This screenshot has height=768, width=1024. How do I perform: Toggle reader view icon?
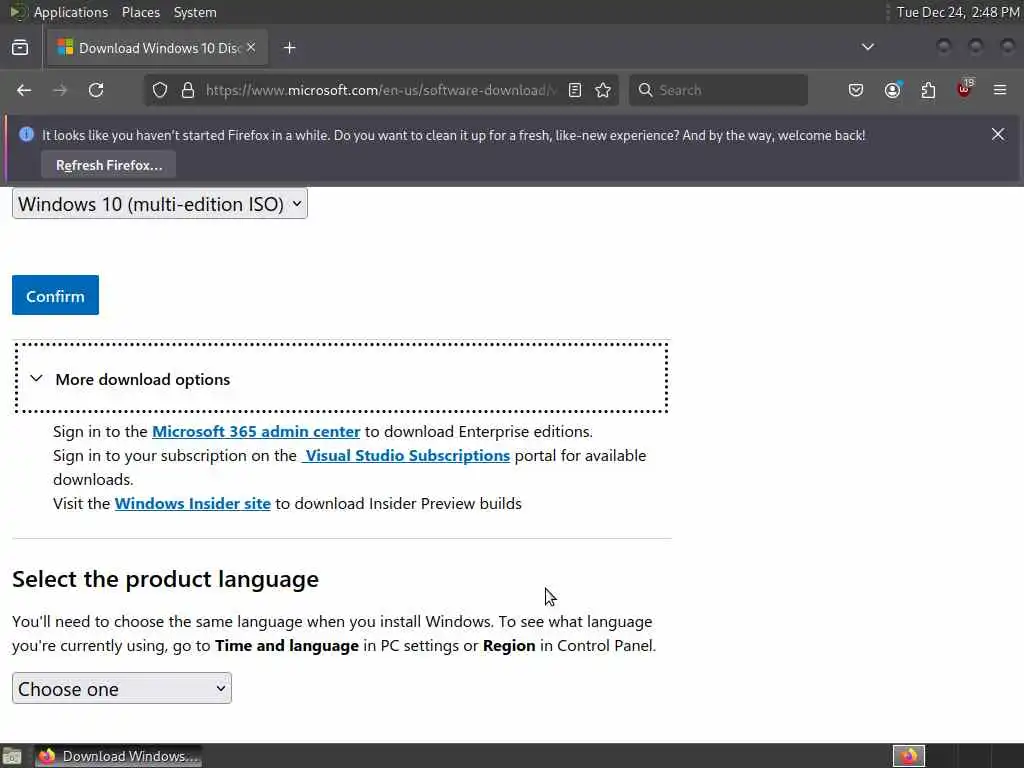pos(575,90)
